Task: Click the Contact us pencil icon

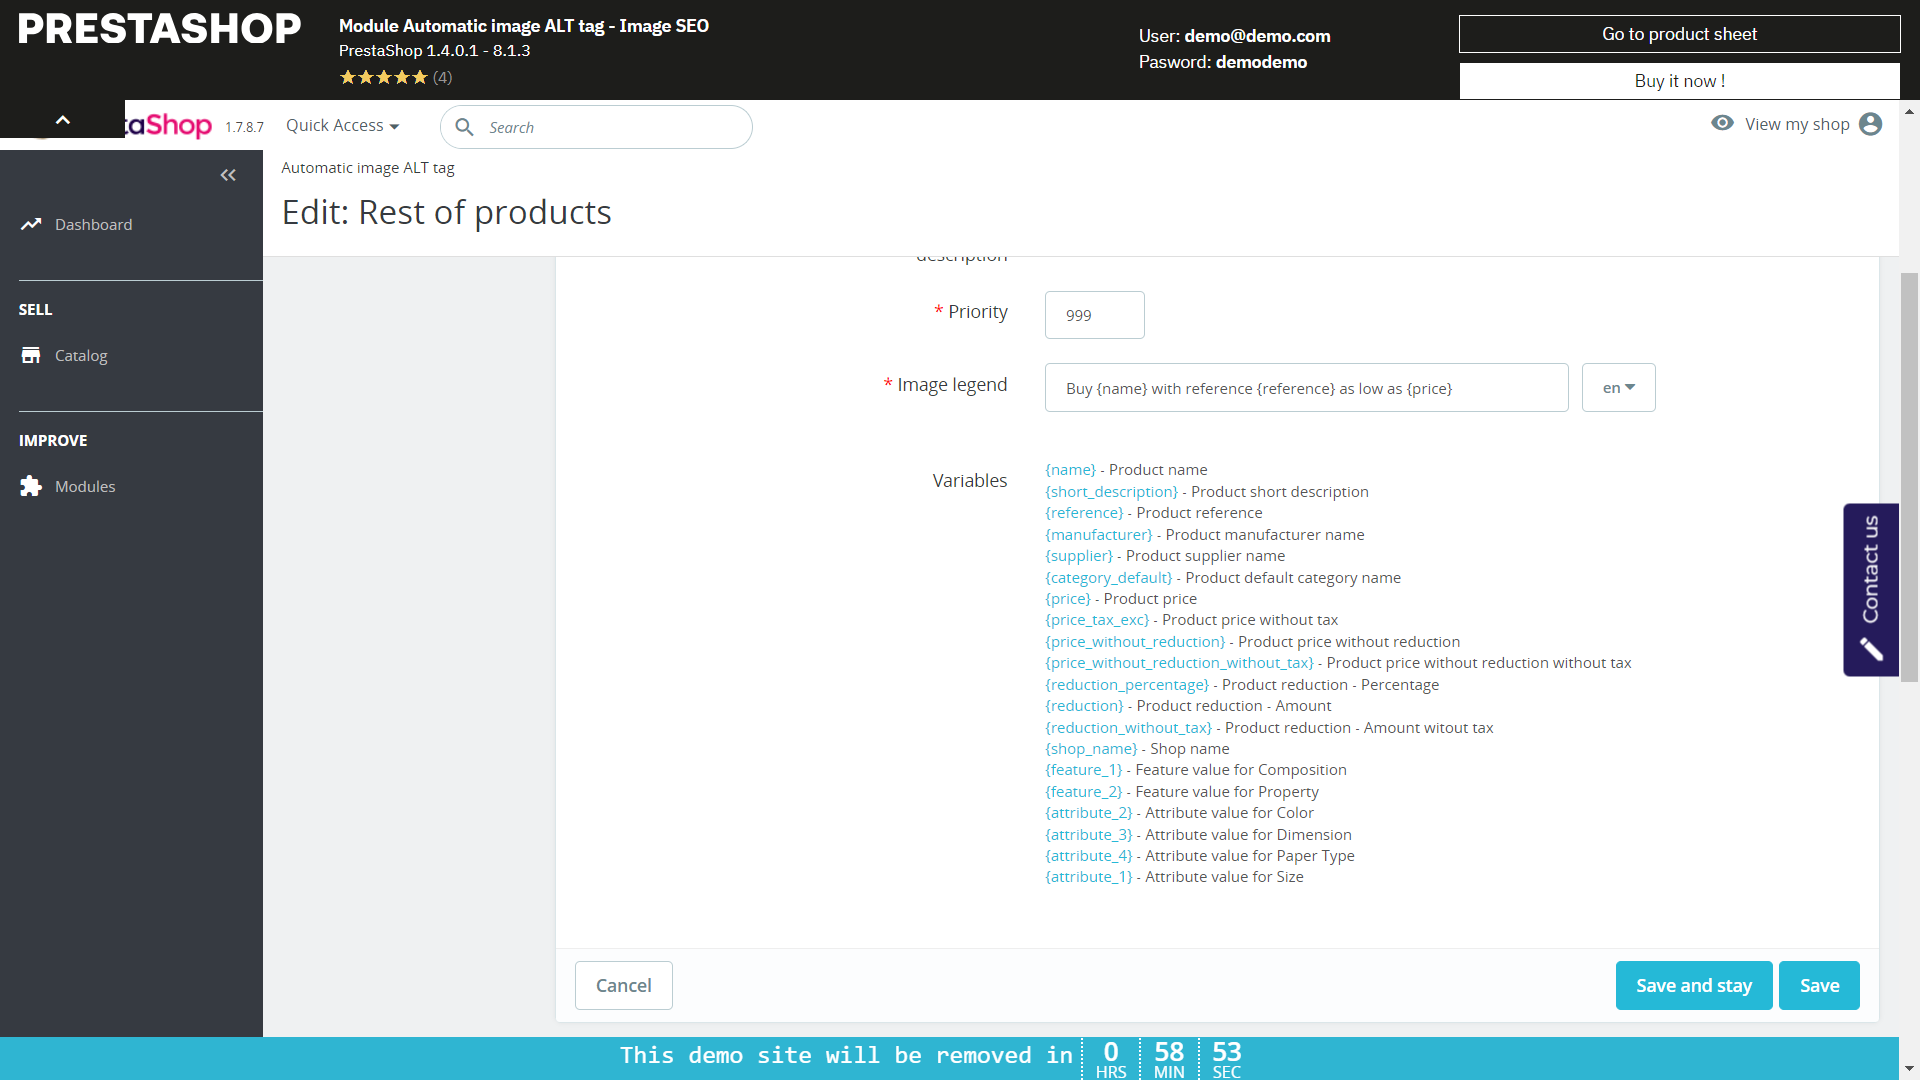Action: 1871,650
